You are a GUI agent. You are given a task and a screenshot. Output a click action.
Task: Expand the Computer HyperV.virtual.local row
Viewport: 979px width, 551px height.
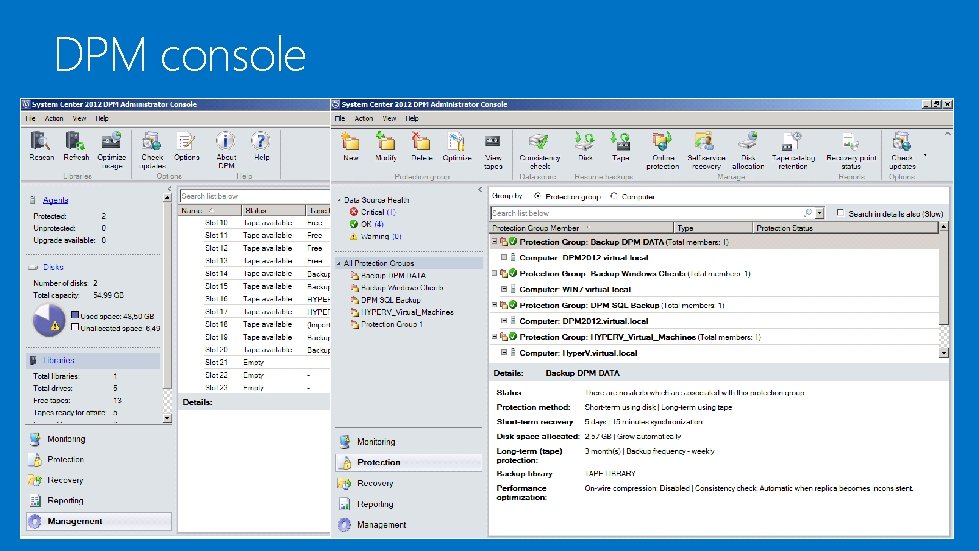[504, 353]
